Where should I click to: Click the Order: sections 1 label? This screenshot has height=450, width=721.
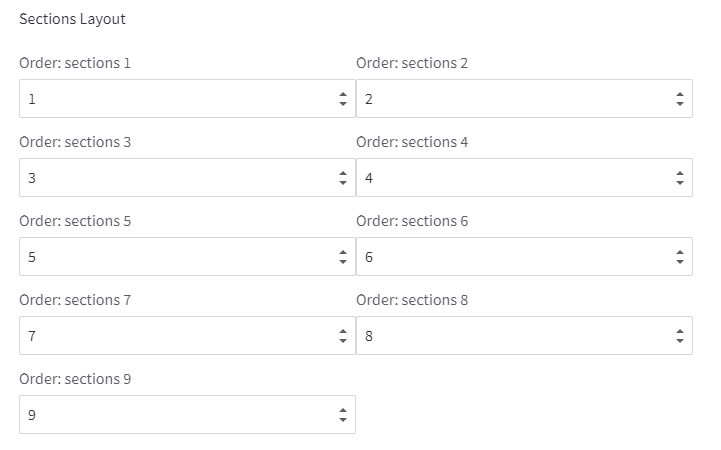75,63
